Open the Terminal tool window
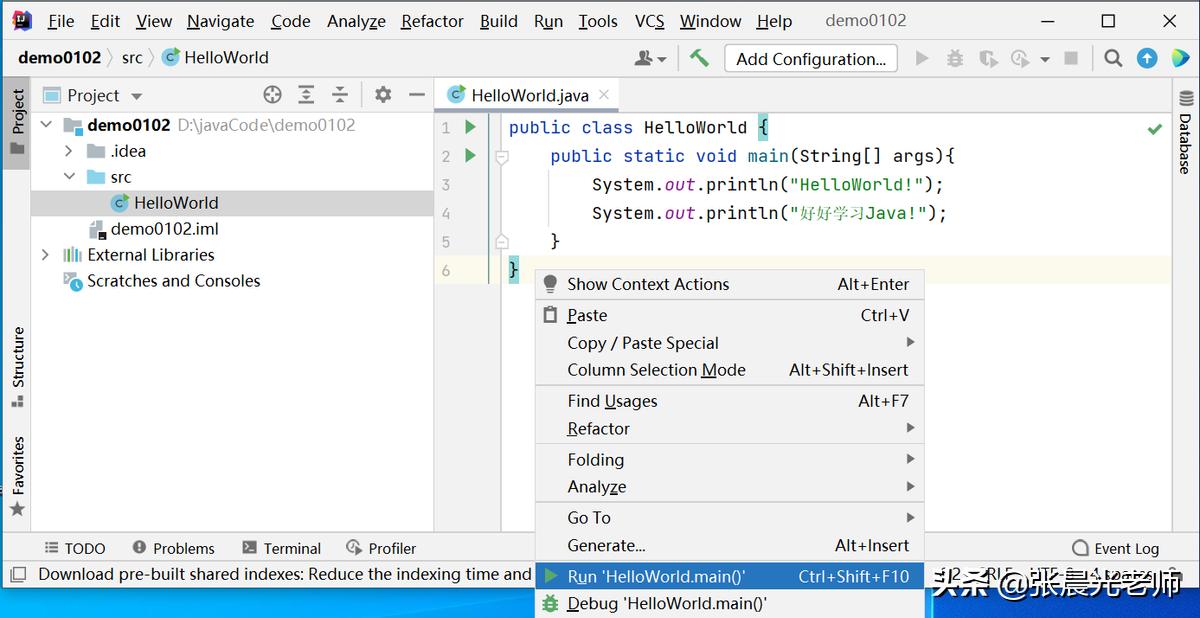The height and width of the screenshot is (618, 1200). [x=281, y=548]
